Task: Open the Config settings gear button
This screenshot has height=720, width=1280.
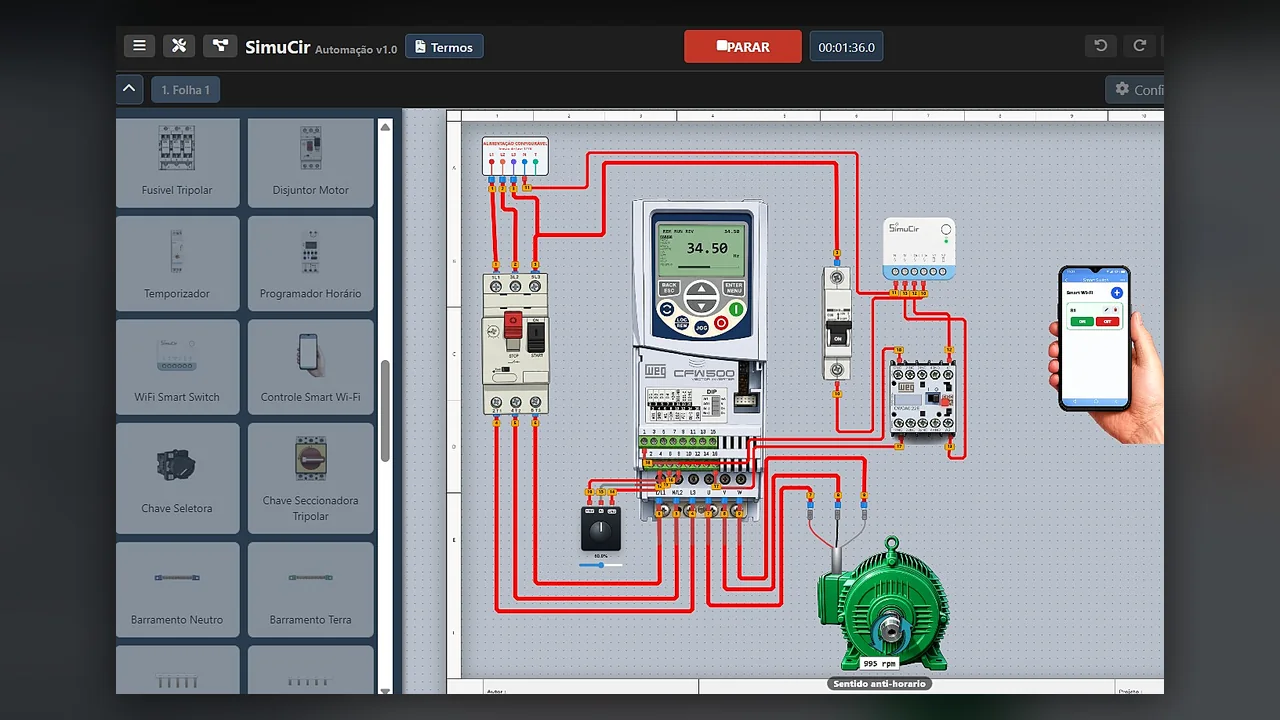Action: pyautogui.click(x=1135, y=90)
